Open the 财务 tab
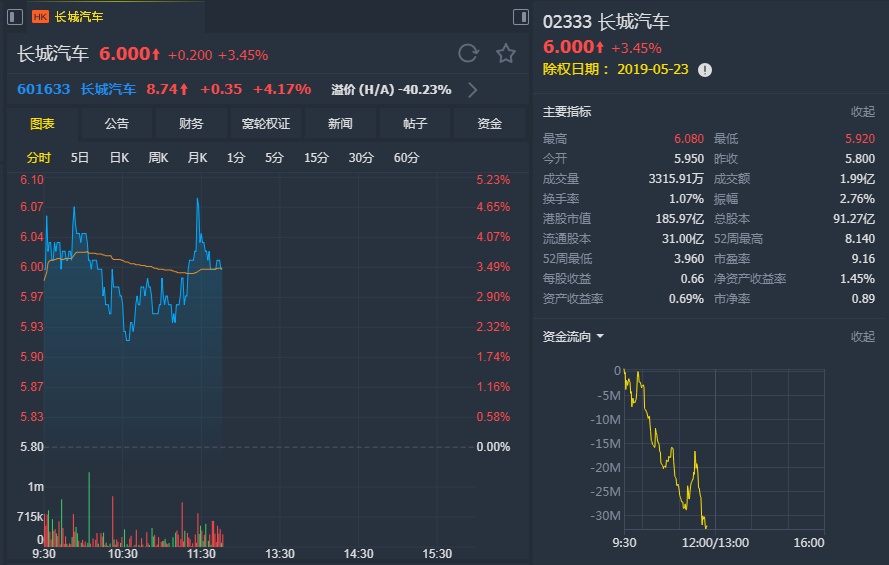The height and width of the screenshot is (565, 889). click(191, 124)
